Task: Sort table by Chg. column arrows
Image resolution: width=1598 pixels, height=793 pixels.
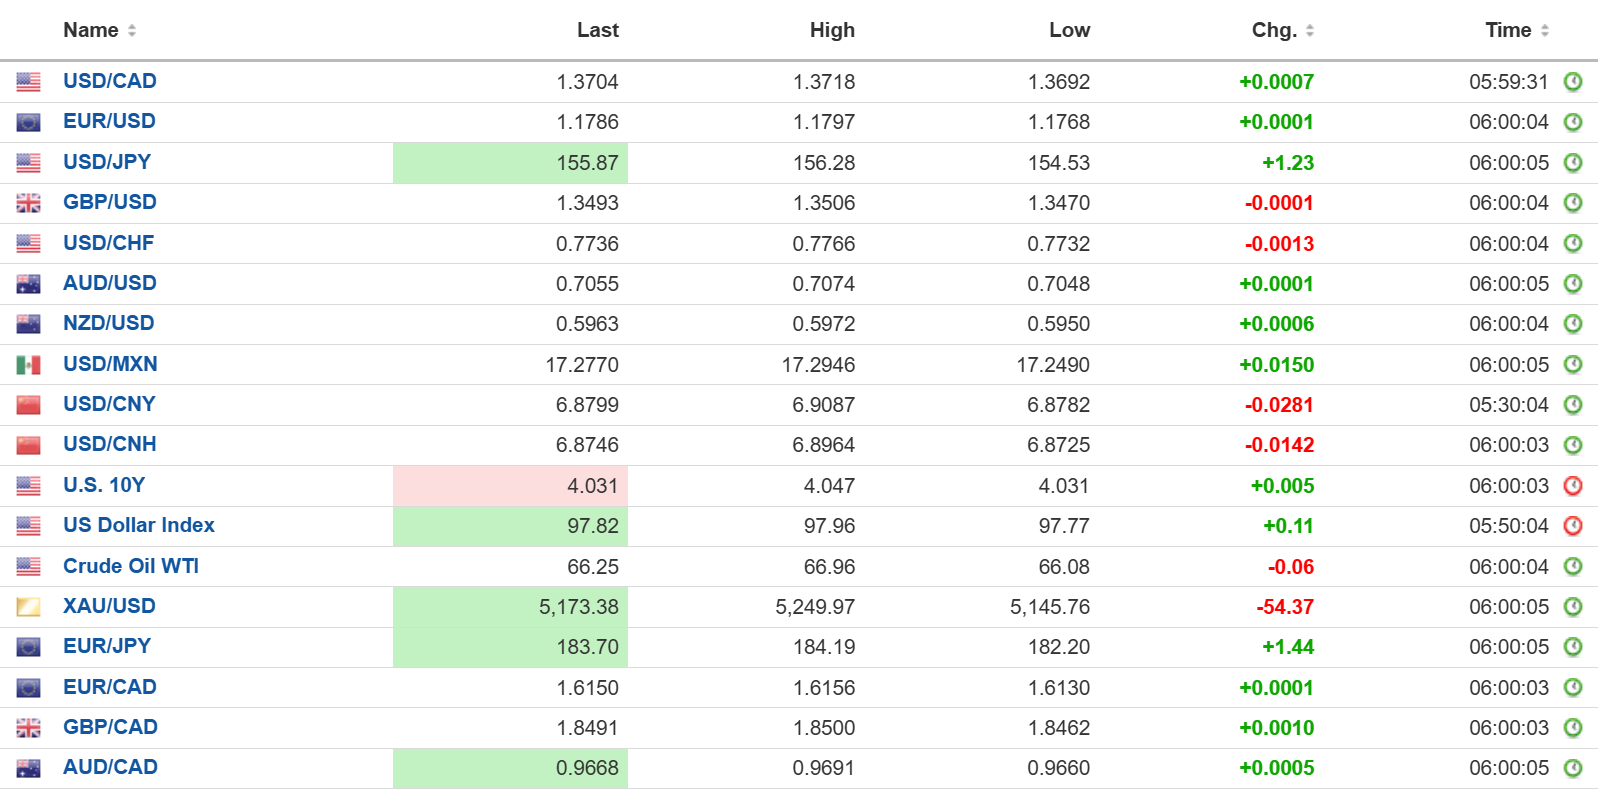Action: coord(1310,31)
